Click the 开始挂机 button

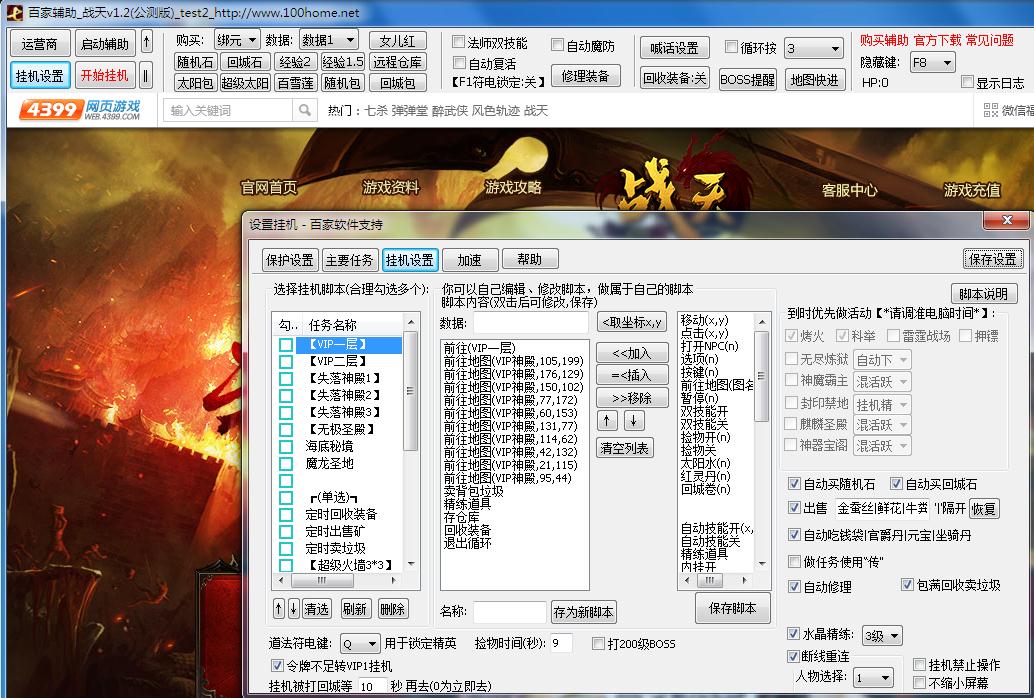104,75
